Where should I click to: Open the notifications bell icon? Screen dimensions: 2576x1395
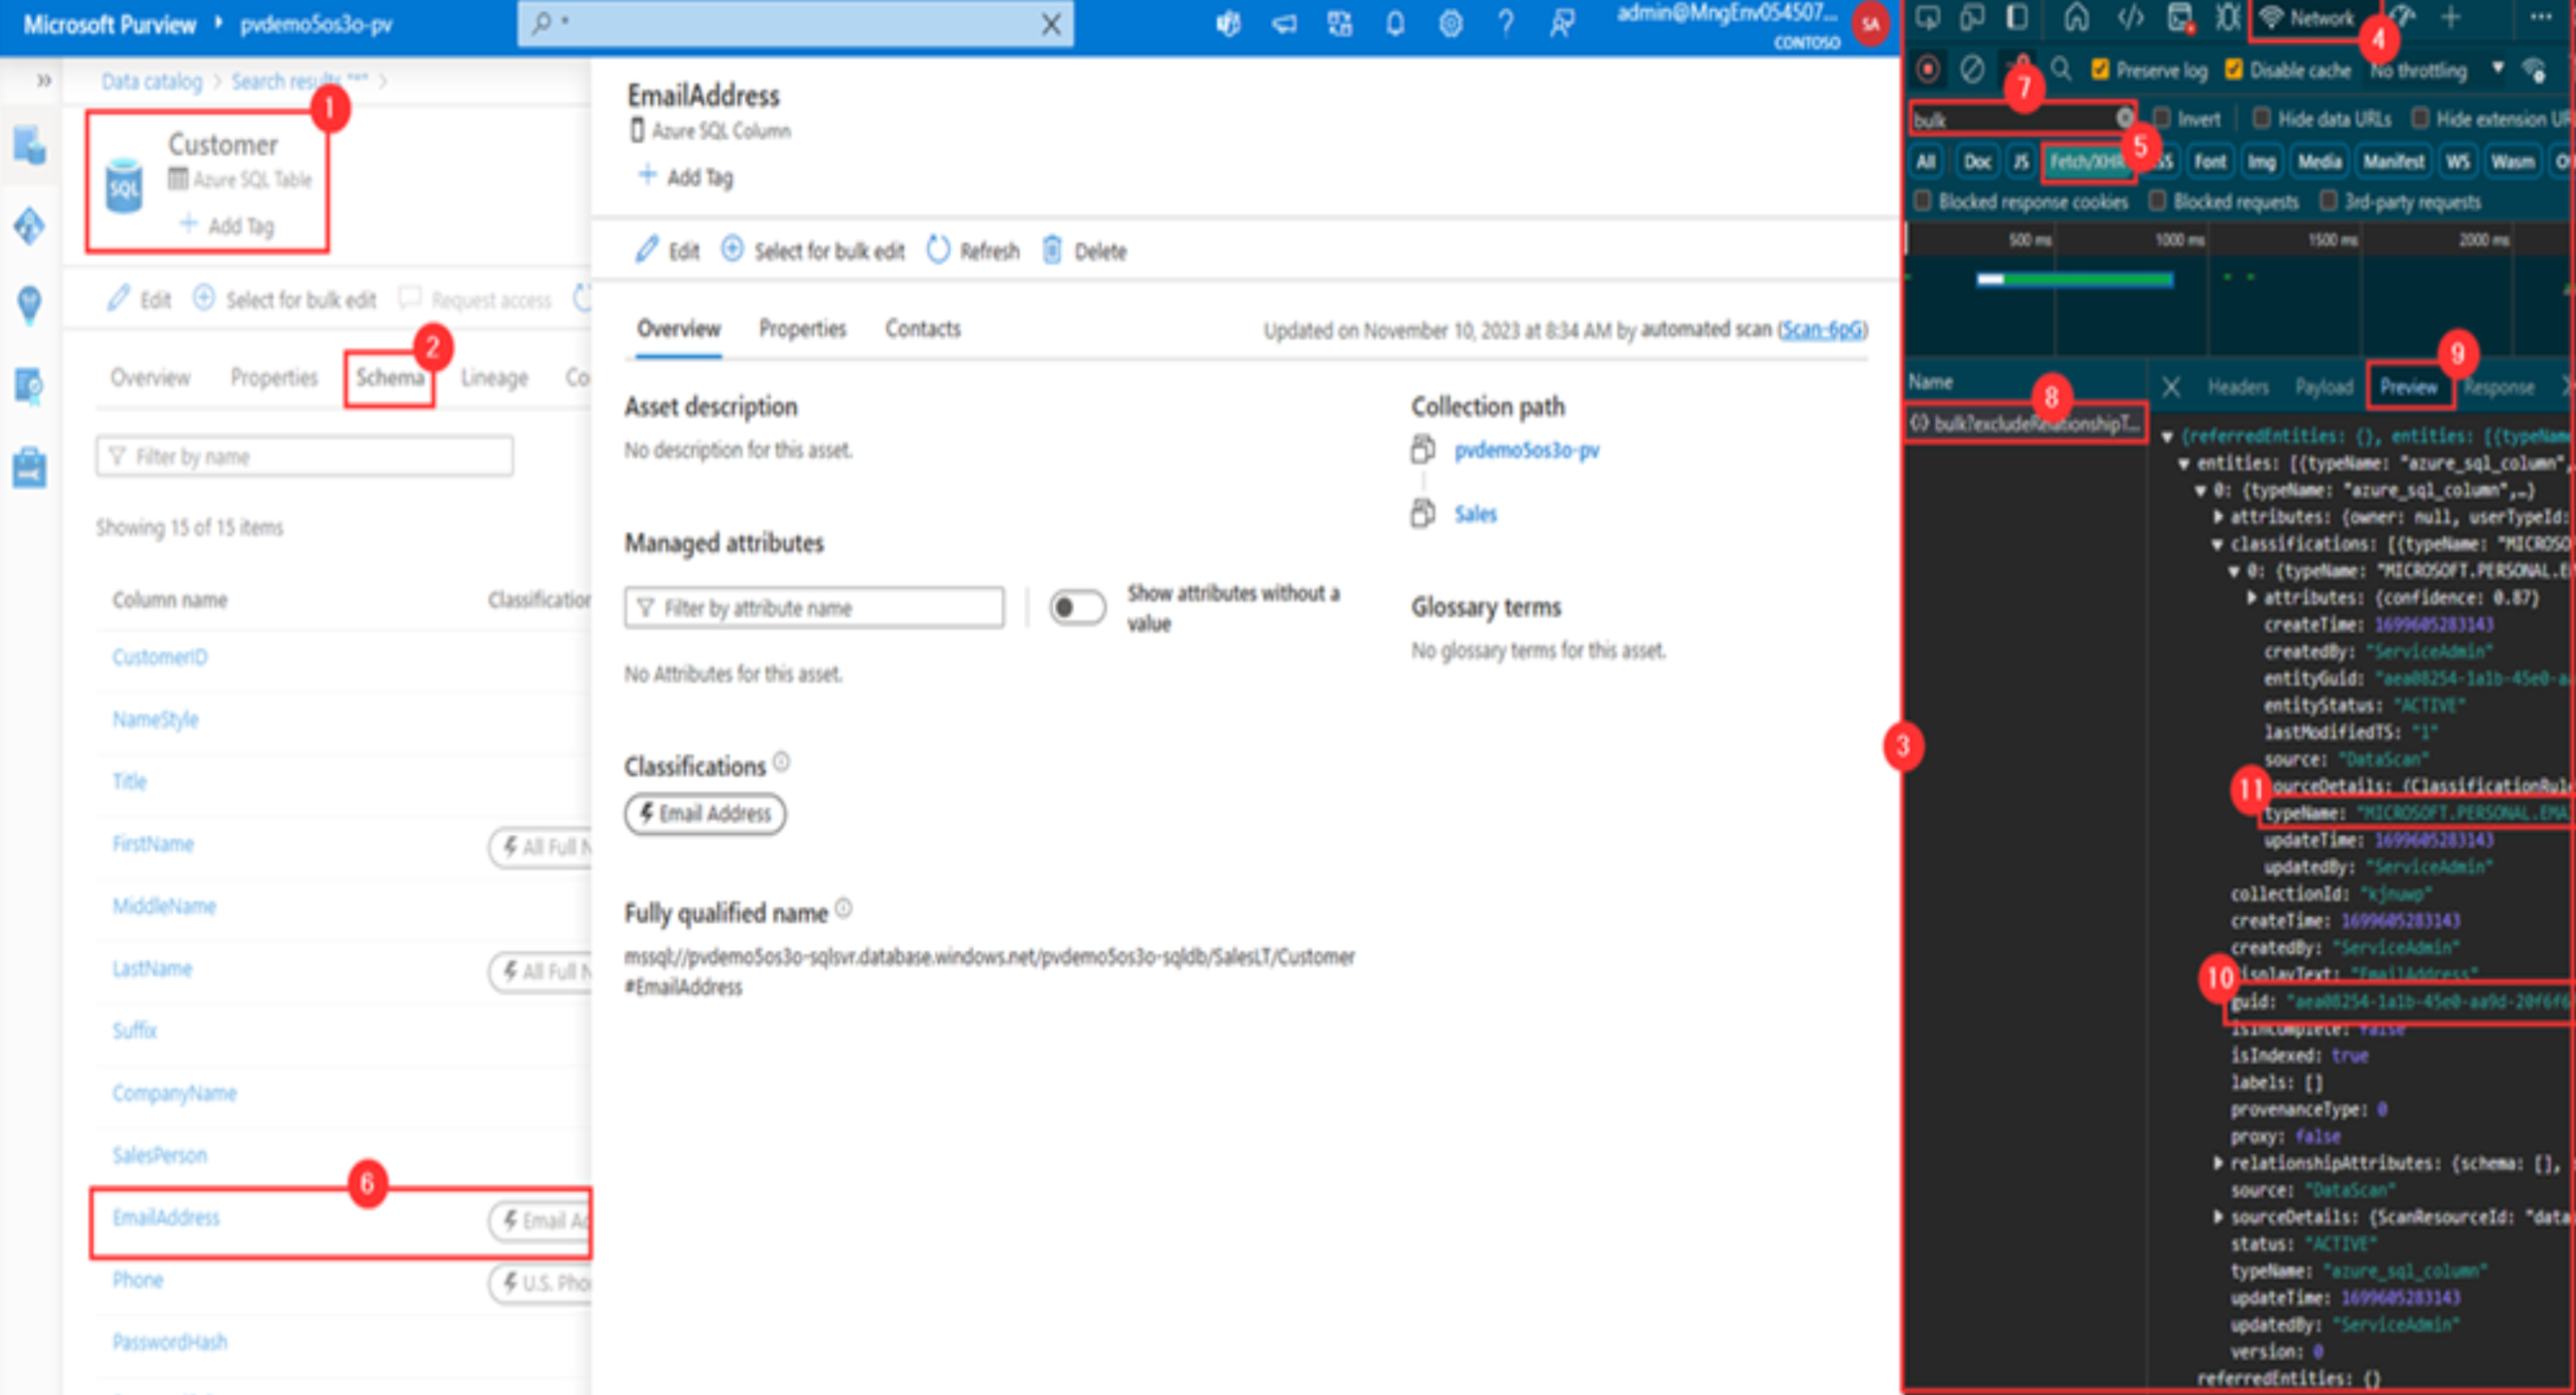click(1395, 24)
